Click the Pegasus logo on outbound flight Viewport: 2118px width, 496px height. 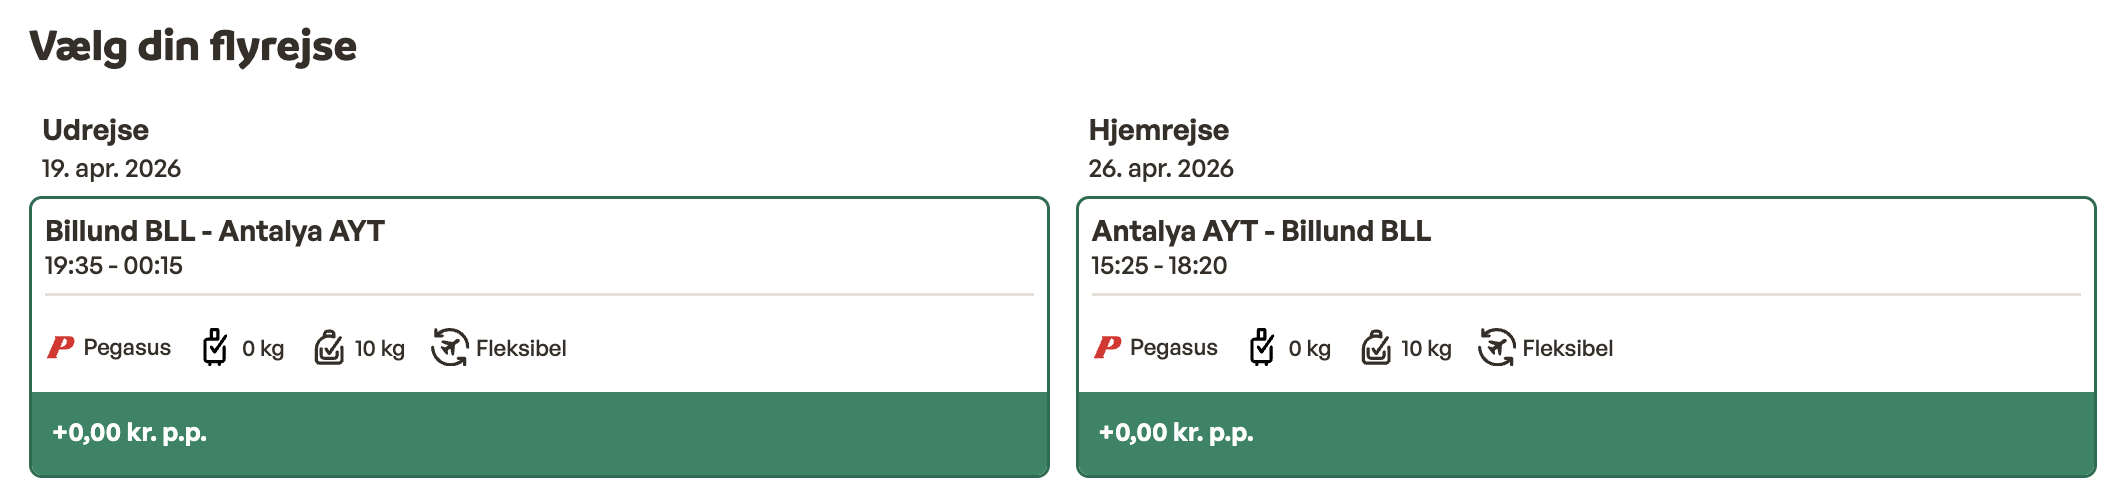click(61, 348)
